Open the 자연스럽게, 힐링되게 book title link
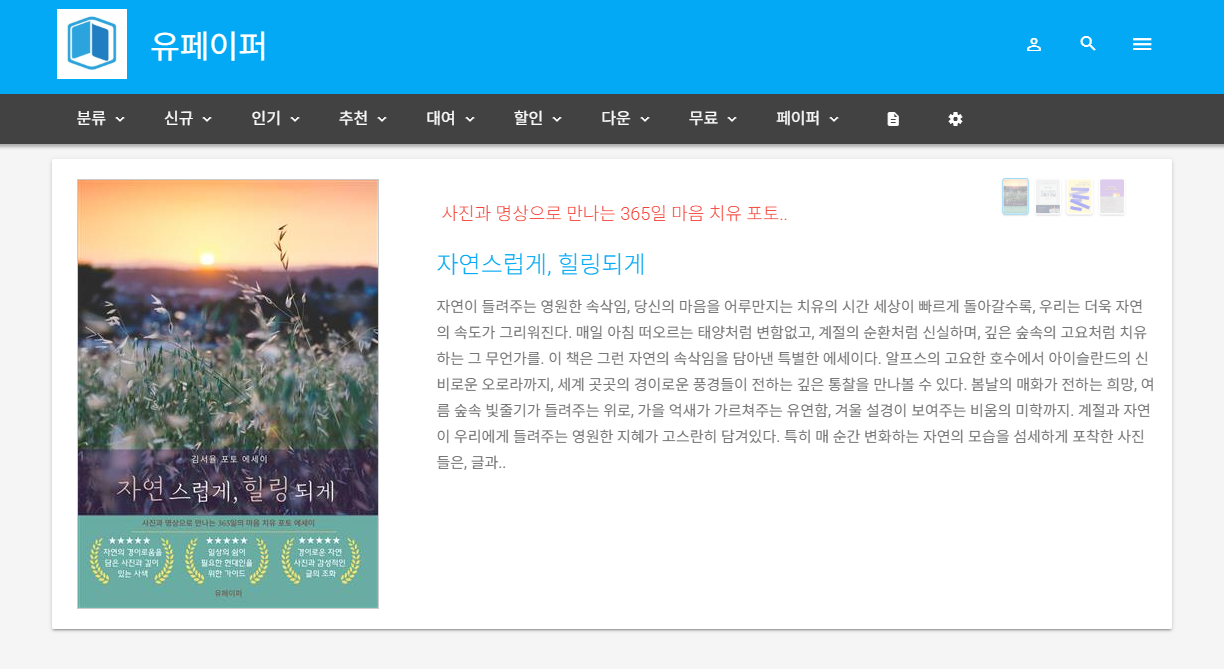 (541, 264)
